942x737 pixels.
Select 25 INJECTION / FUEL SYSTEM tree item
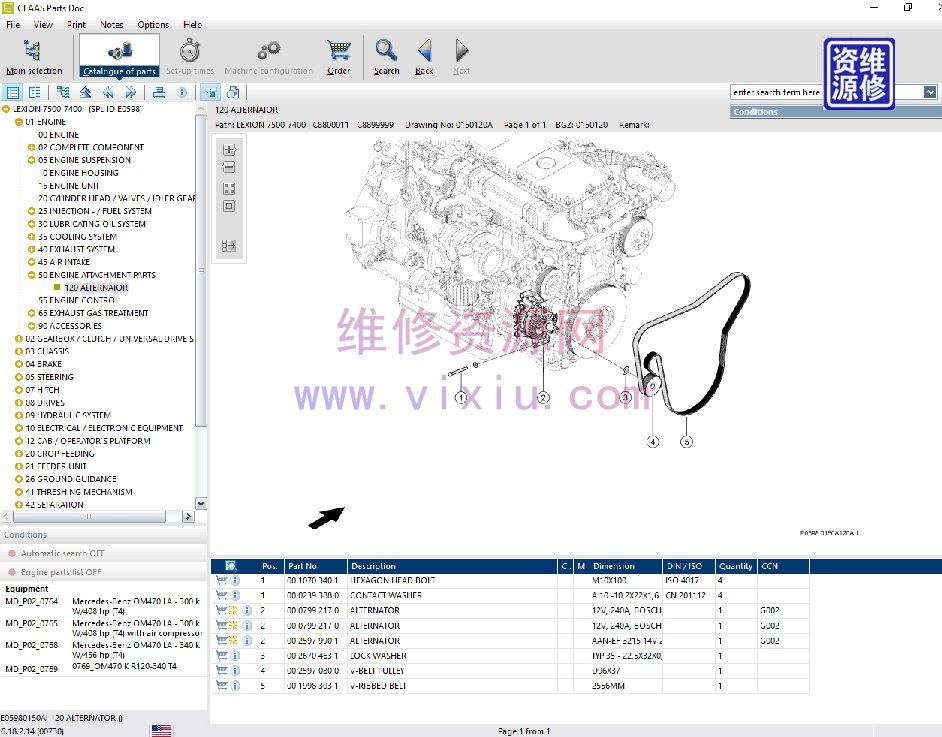(95, 211)
